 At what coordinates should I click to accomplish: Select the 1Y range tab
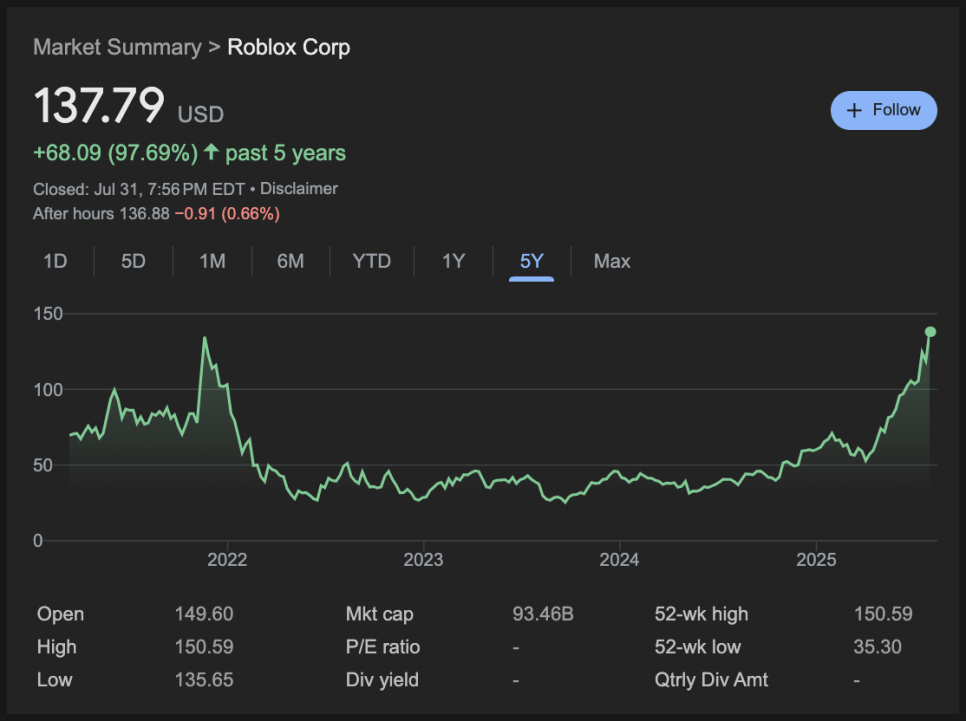tap(453, 261)
